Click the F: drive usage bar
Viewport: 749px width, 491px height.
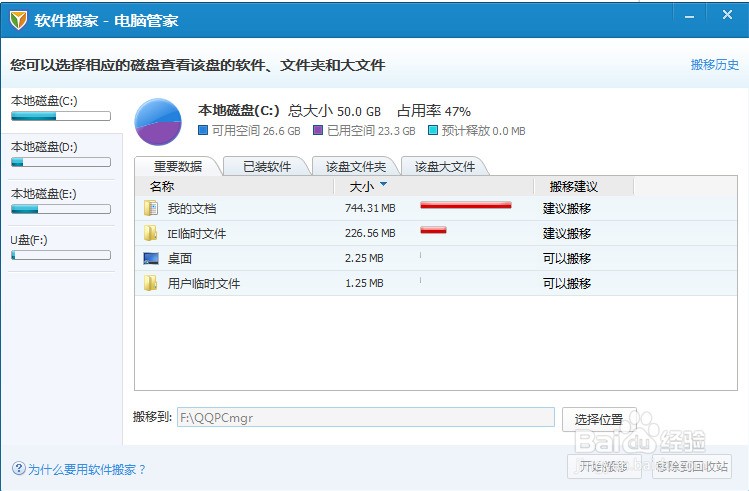(x=61, y=256)
